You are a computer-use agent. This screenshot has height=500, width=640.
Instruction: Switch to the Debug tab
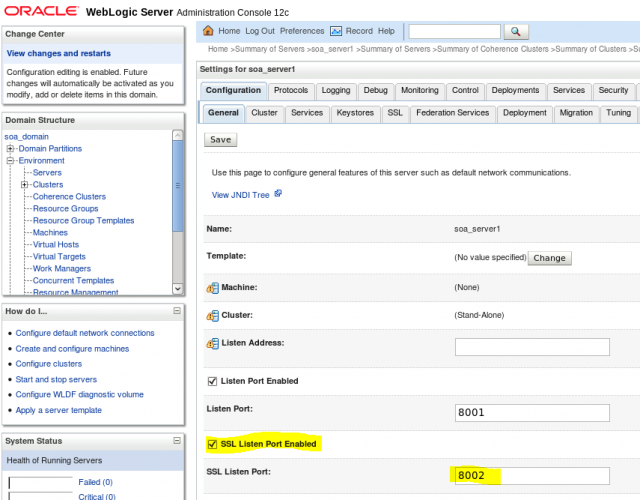(x=376, y=90)
